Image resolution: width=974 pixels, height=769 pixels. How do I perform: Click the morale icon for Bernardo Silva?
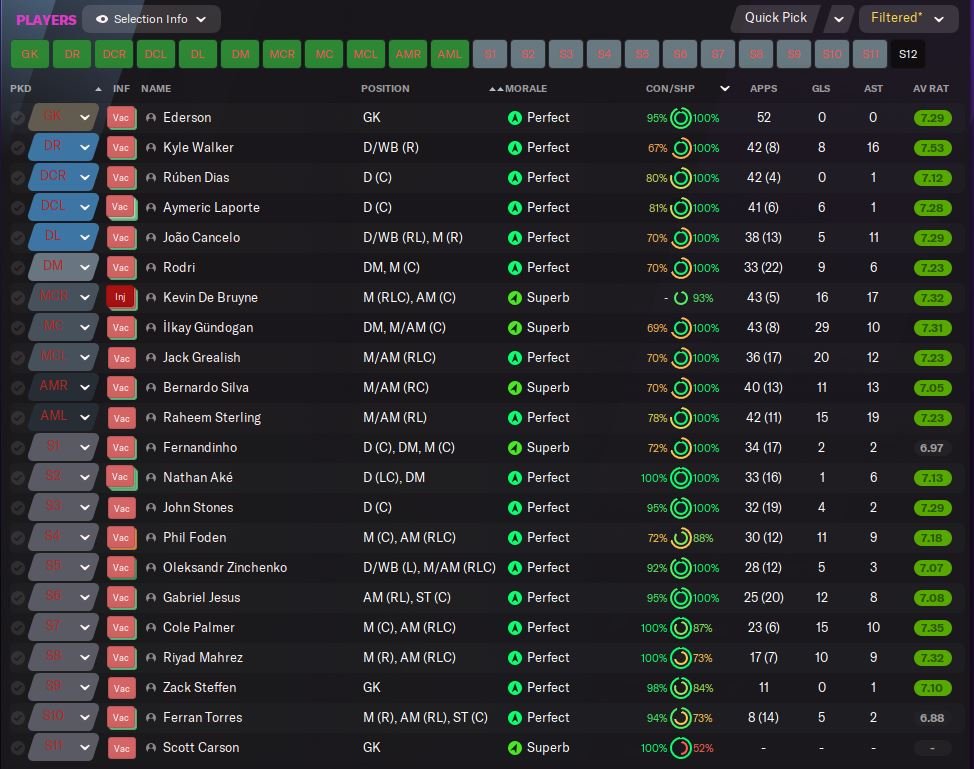[514, 388]
